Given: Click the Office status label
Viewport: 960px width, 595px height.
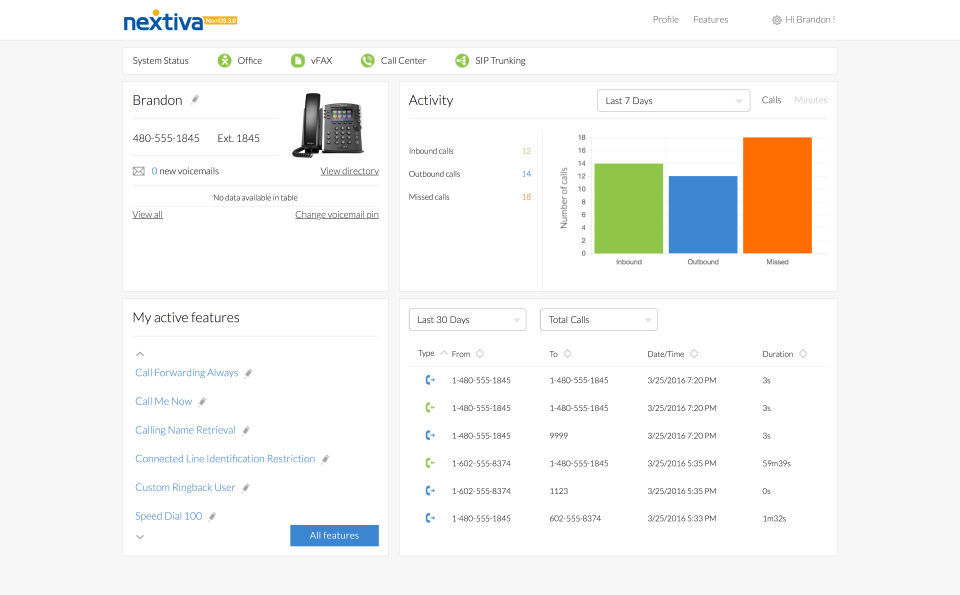Looking at the screenshot, I should click(250, 61).
